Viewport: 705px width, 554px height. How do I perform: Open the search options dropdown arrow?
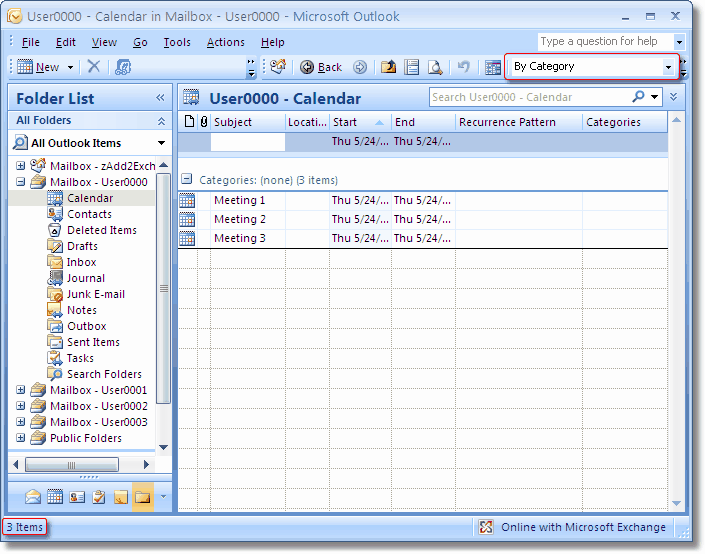click(654, 97)
